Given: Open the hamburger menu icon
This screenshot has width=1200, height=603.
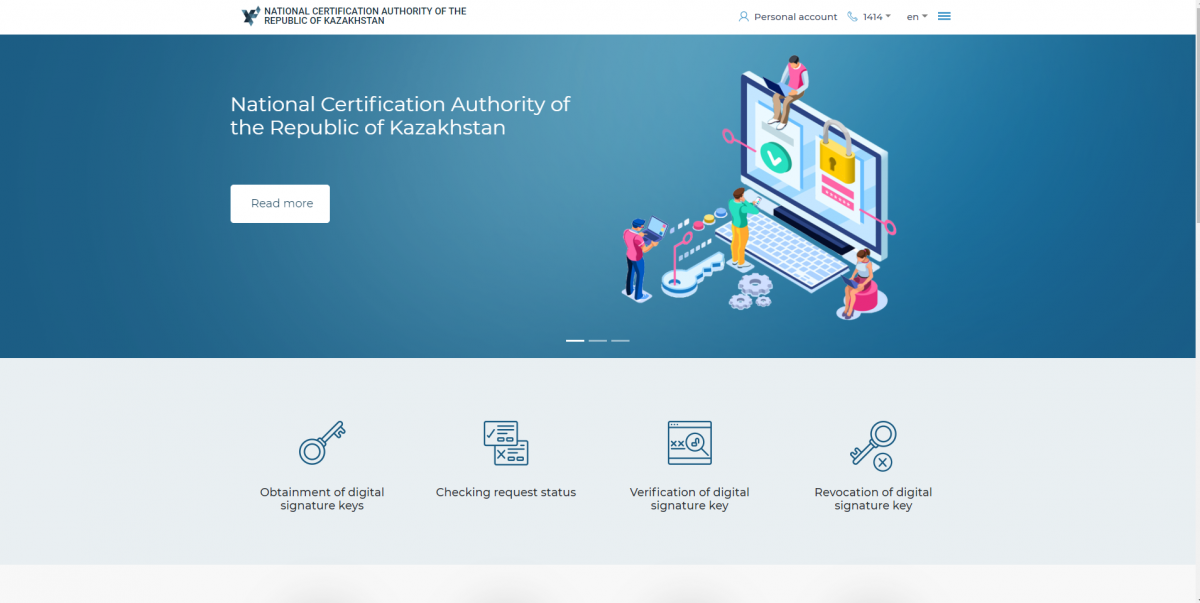Looking at the screenshot, I should click(x=944, y=16).
